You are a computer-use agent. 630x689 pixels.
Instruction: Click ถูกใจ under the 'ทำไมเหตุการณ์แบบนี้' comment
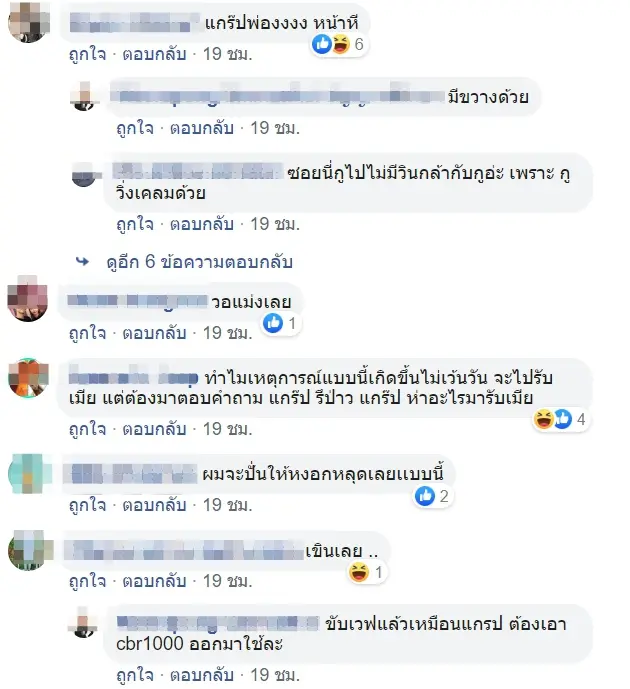[x=88, y=429]
